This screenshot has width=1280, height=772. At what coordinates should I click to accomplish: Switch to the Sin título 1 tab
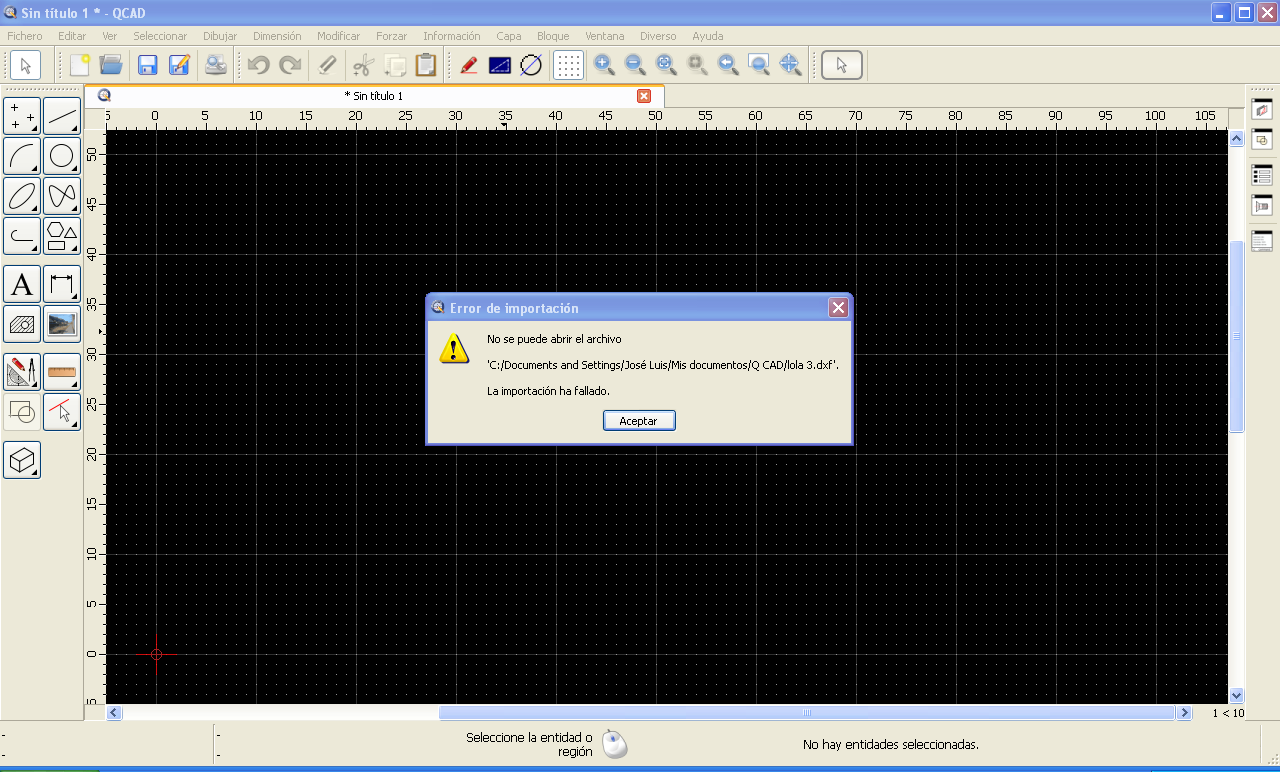click(373, 96)
